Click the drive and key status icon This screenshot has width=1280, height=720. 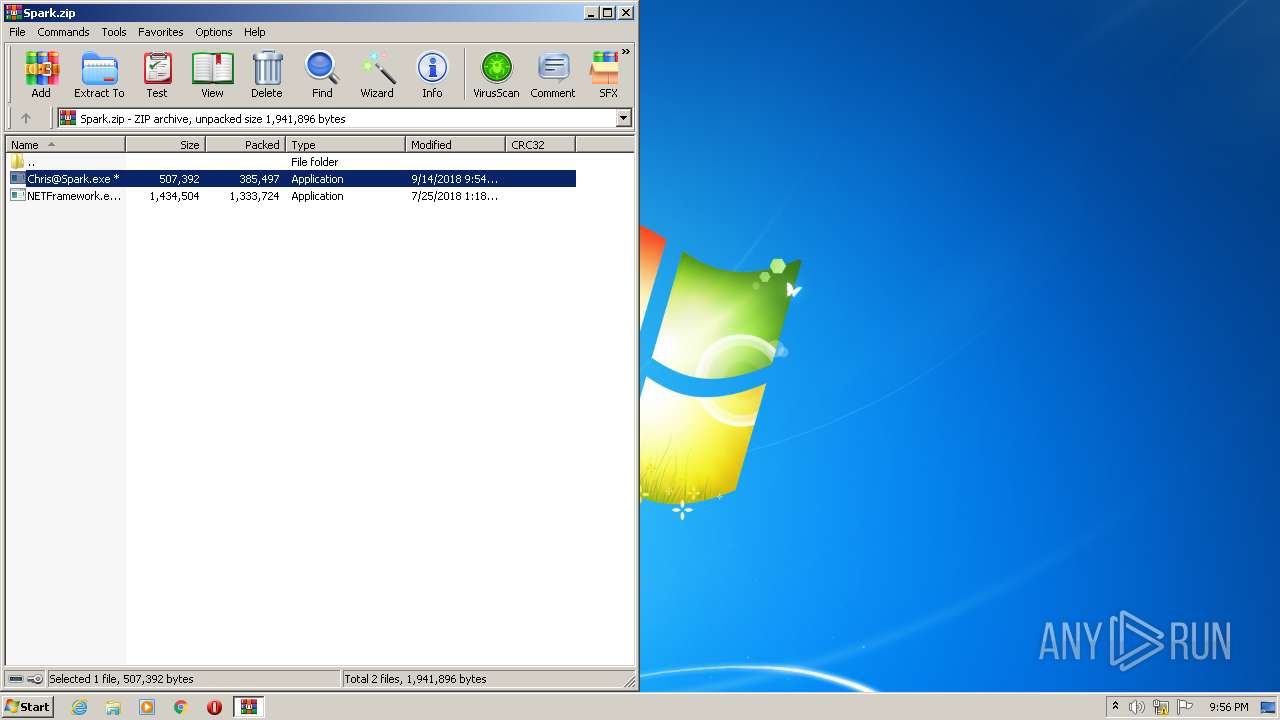tap(26, 679)
